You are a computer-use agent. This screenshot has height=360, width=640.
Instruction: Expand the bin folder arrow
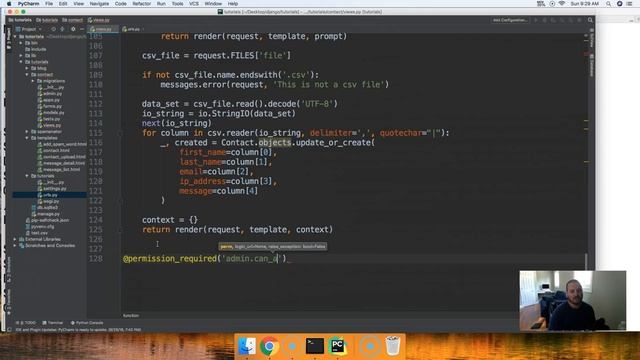click(x=21, y=43)
